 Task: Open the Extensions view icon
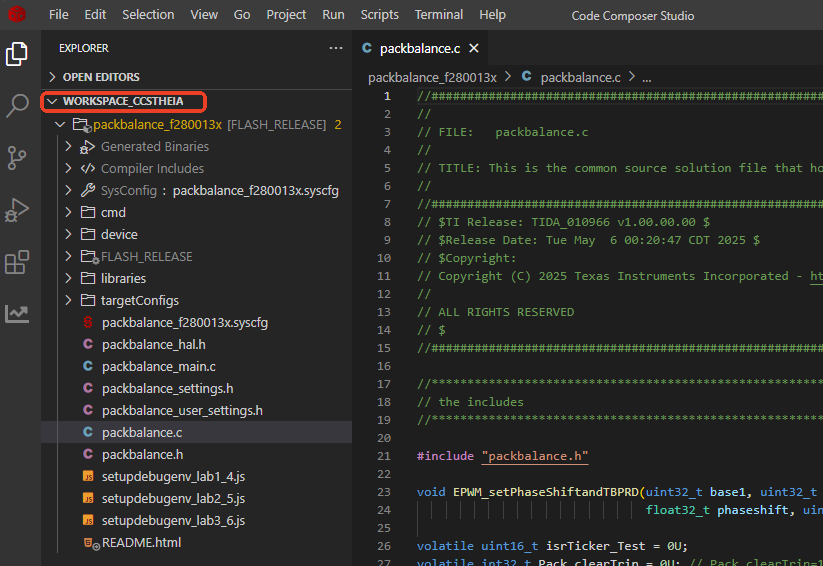[x=17, y=262]
